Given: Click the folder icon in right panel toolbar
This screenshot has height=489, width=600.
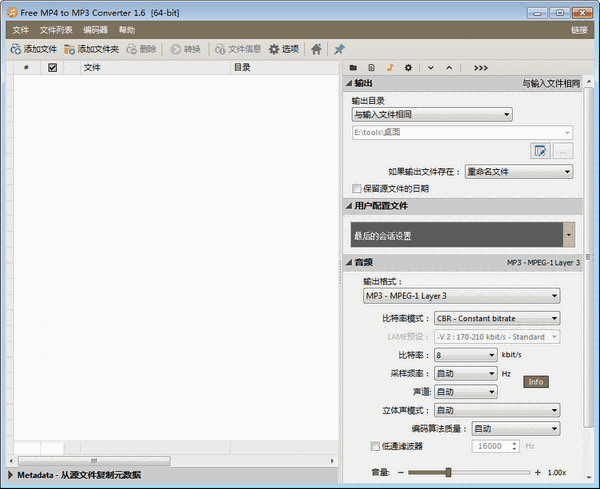Looking at the screenshot, I should click(x=353, y=68).
